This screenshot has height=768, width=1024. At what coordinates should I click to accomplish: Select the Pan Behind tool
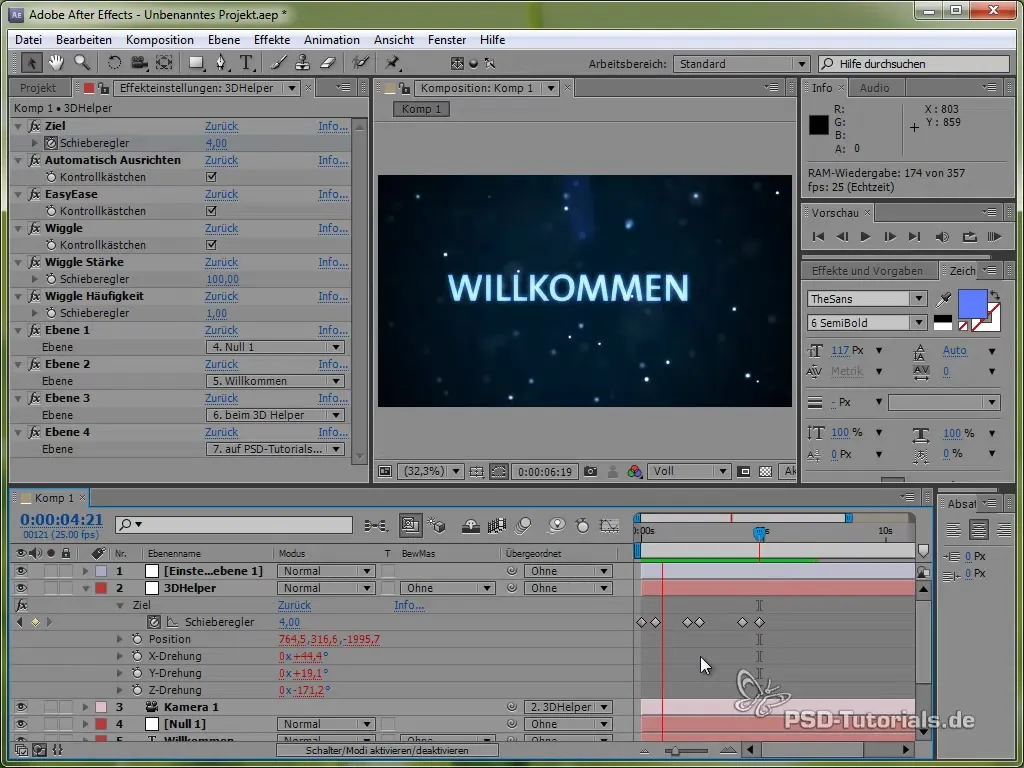(x=165, y=63)
